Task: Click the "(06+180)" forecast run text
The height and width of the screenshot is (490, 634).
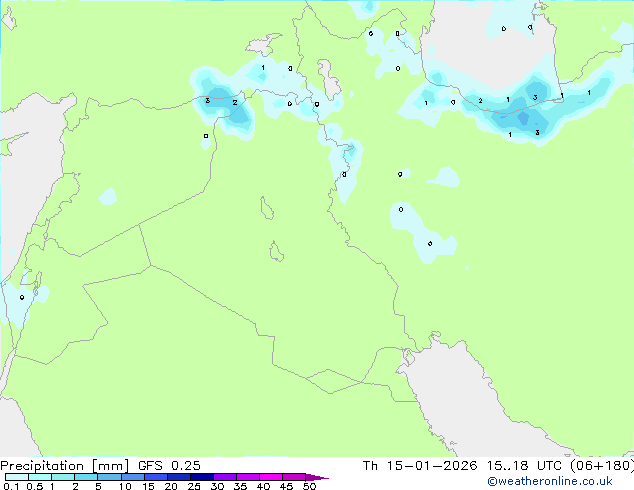Action: 602,466
